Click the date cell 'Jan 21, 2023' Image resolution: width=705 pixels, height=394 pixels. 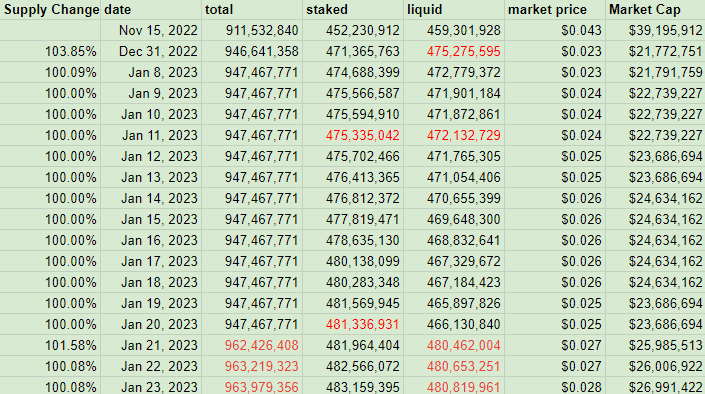point(151,345)
